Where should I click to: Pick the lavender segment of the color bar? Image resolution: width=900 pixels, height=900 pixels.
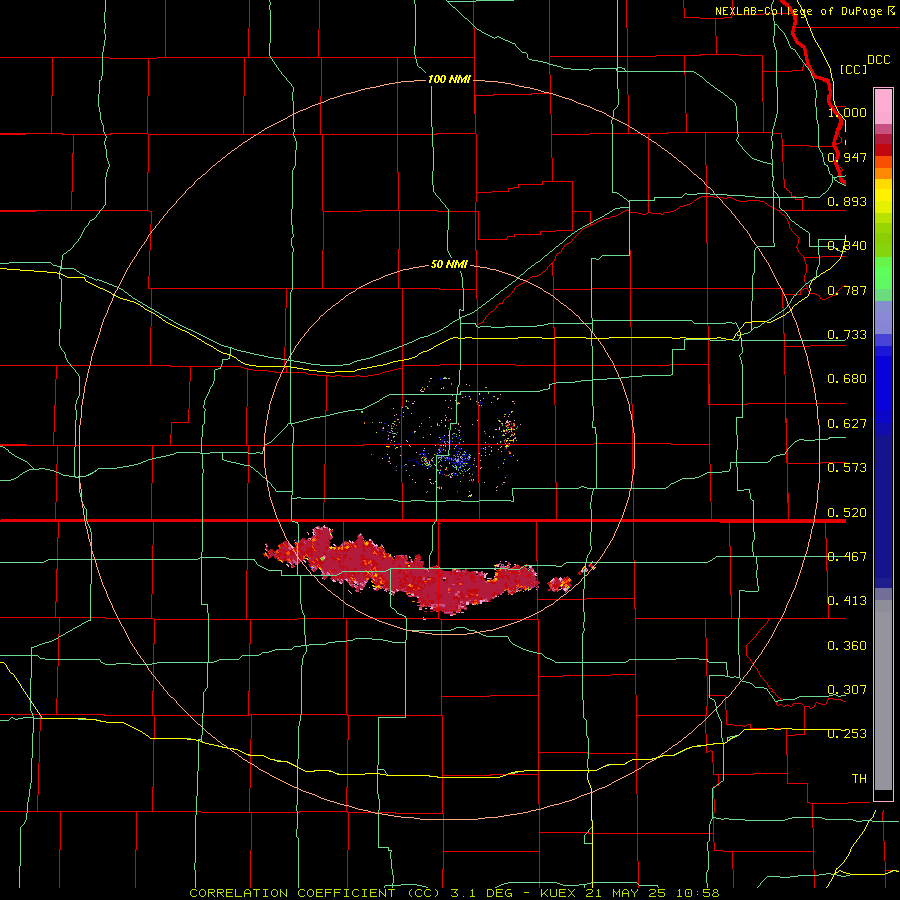883,317
